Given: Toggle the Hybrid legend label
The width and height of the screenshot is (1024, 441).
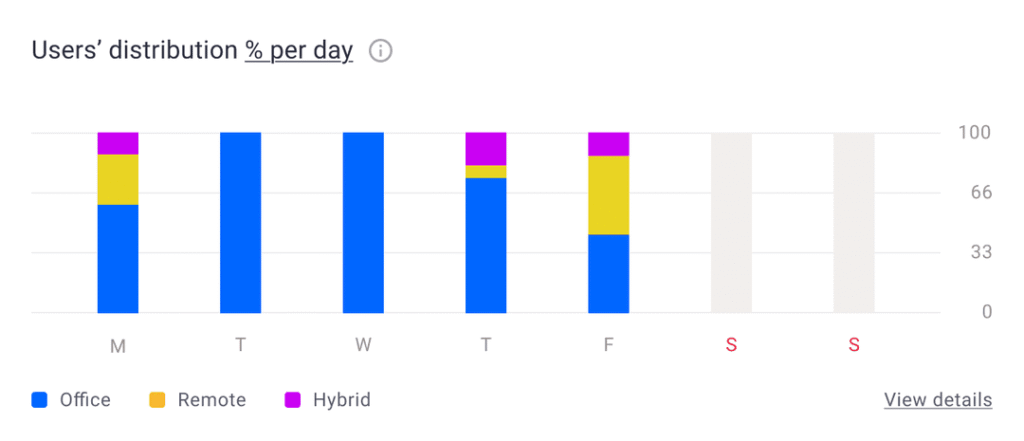Looking at the screenshot, I should [341, 400].
